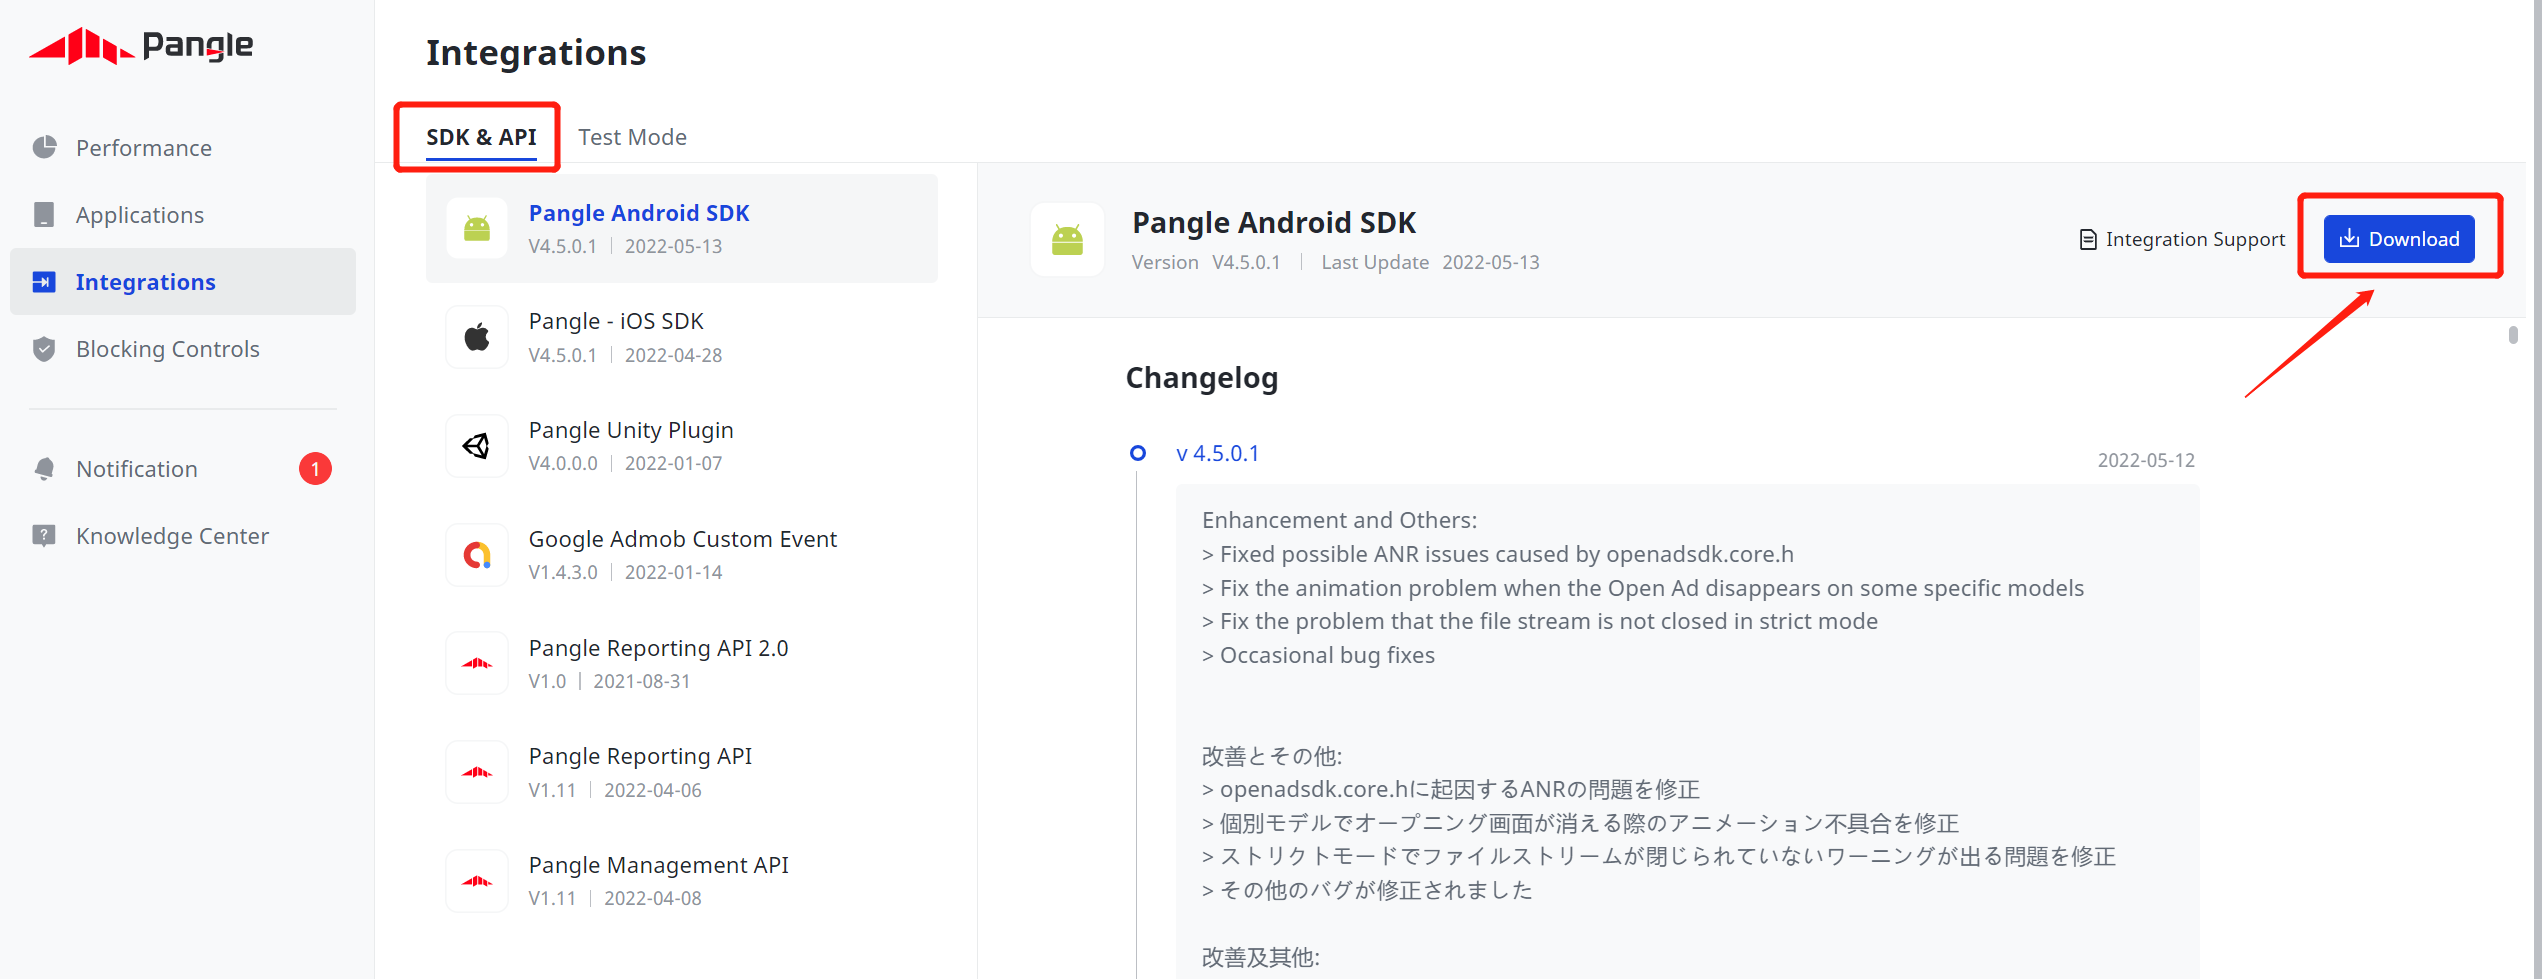The image size is (2542, 979).
Task: Click the Performance pie chart icon
Action: [44, 148]
